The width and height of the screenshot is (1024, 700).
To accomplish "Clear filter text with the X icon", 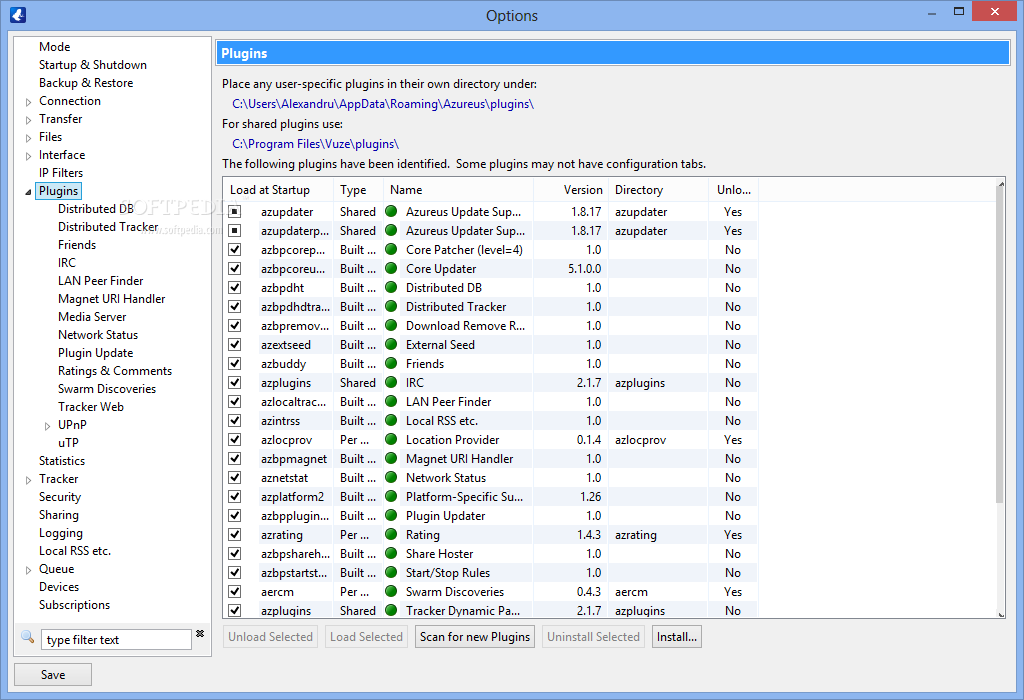I will tap(200, 633).
